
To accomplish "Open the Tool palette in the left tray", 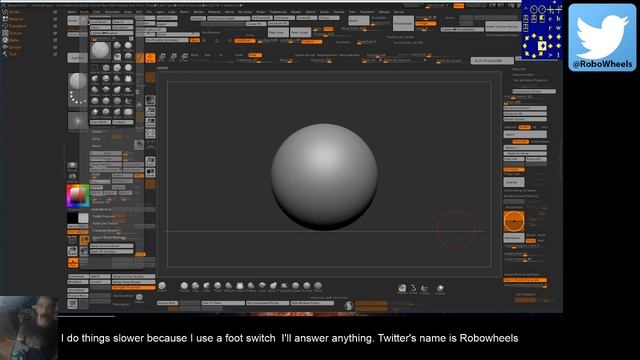I will click(13, 54).
